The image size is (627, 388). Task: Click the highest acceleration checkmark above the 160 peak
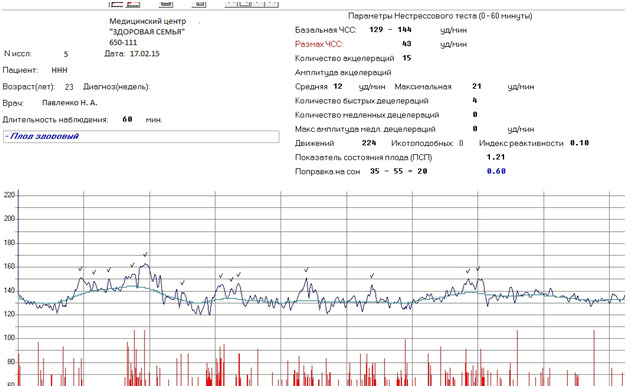point(146,254)
